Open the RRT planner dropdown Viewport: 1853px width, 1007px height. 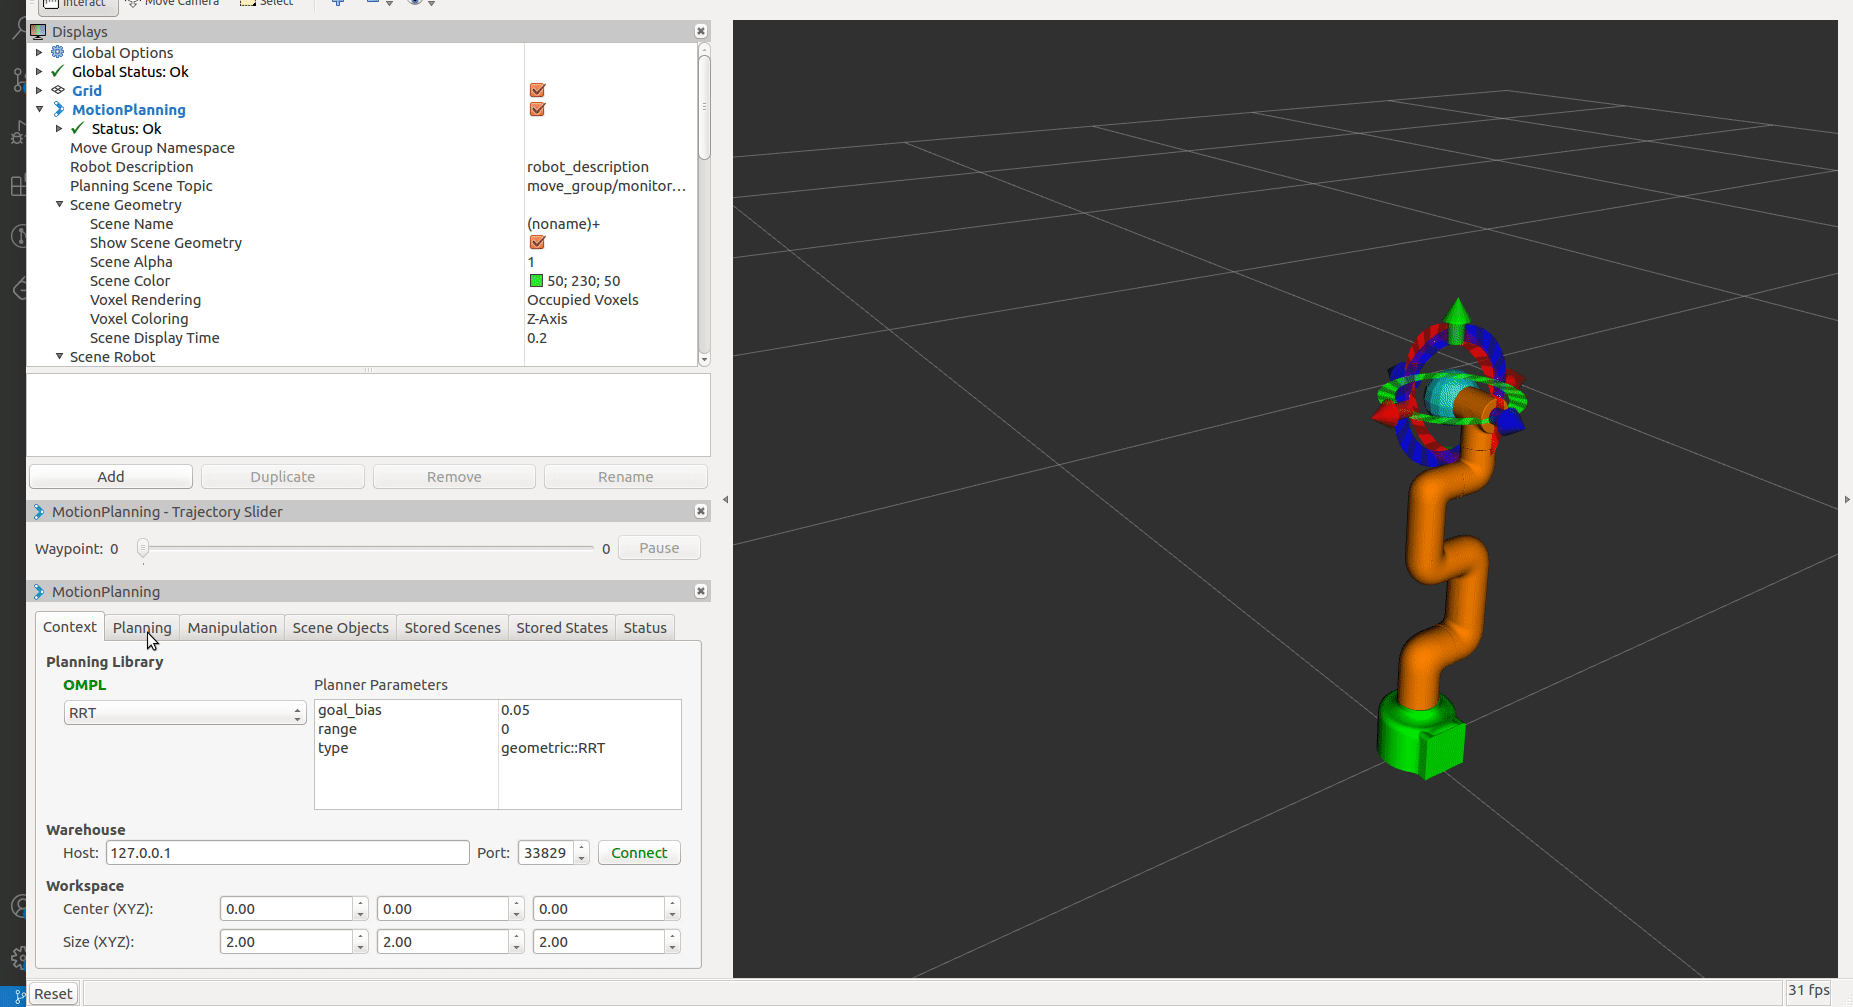(184, 713)
